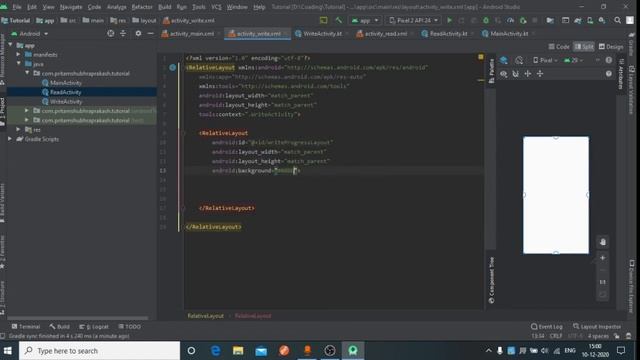This screenshot has height=360, width=640.
Task: Switch to MainActivity.kt tab
Action: [508, 34]
